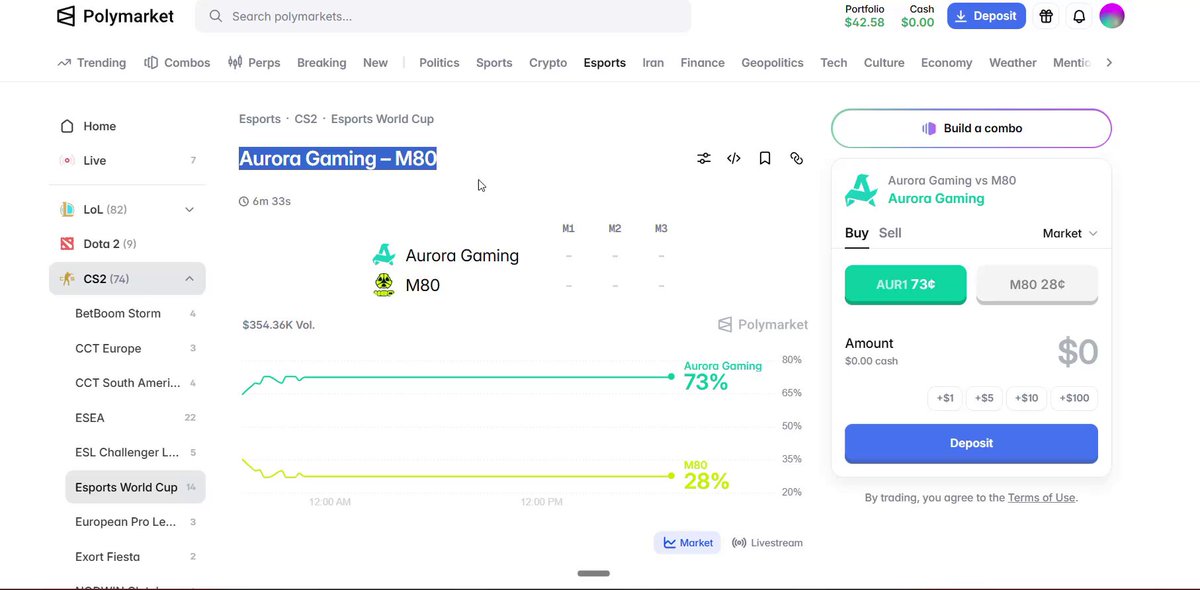The height and width of the screenshot is (590, 1200).
Task: Open the Perps category
Action: (x=254, y=62)
